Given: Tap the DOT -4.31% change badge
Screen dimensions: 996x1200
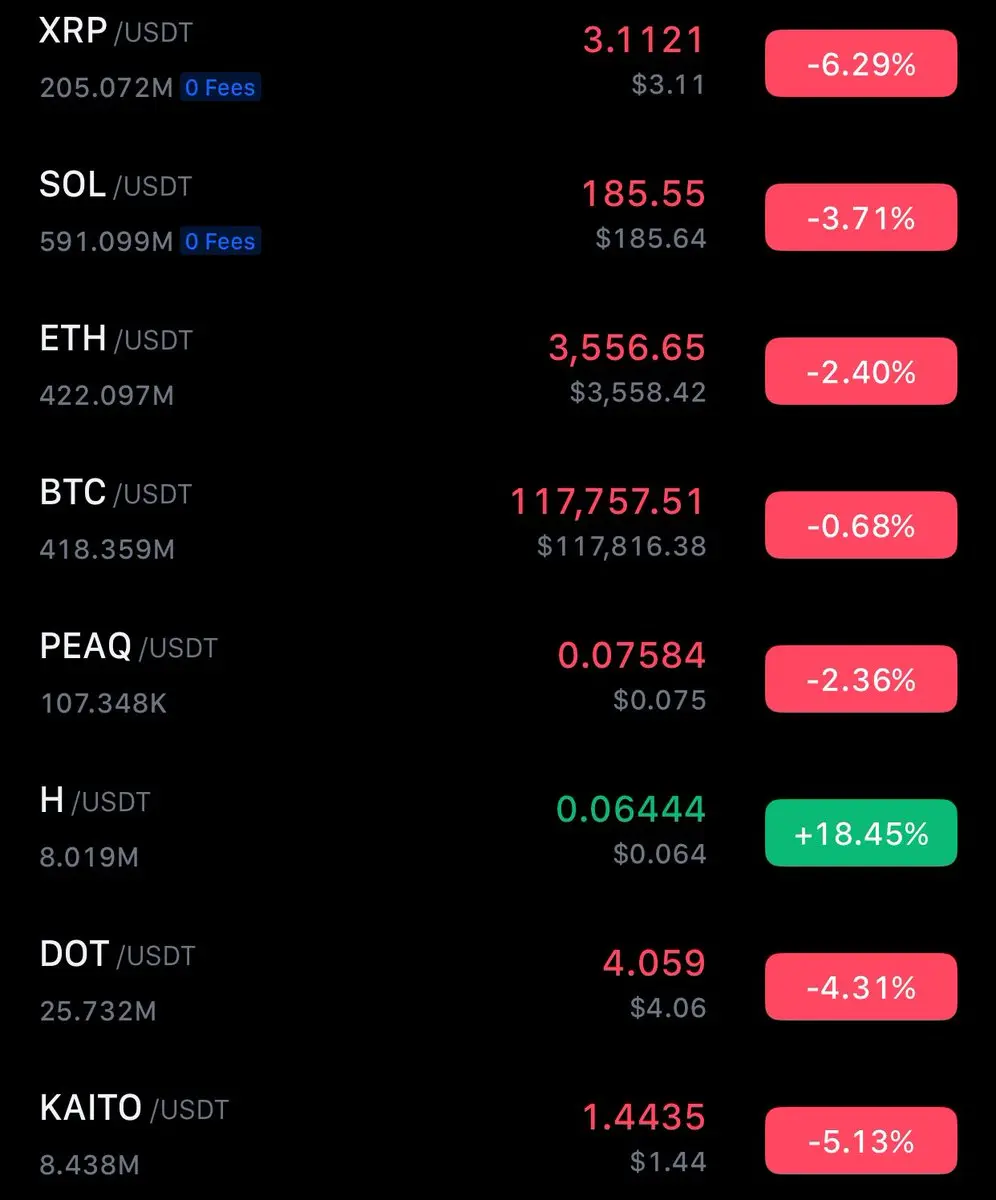Looking at the screenshot, I should [861, 987].
